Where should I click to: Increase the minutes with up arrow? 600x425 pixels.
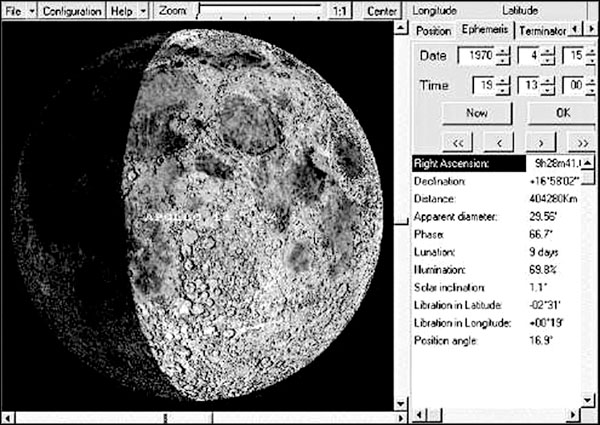tap(548, 81)
